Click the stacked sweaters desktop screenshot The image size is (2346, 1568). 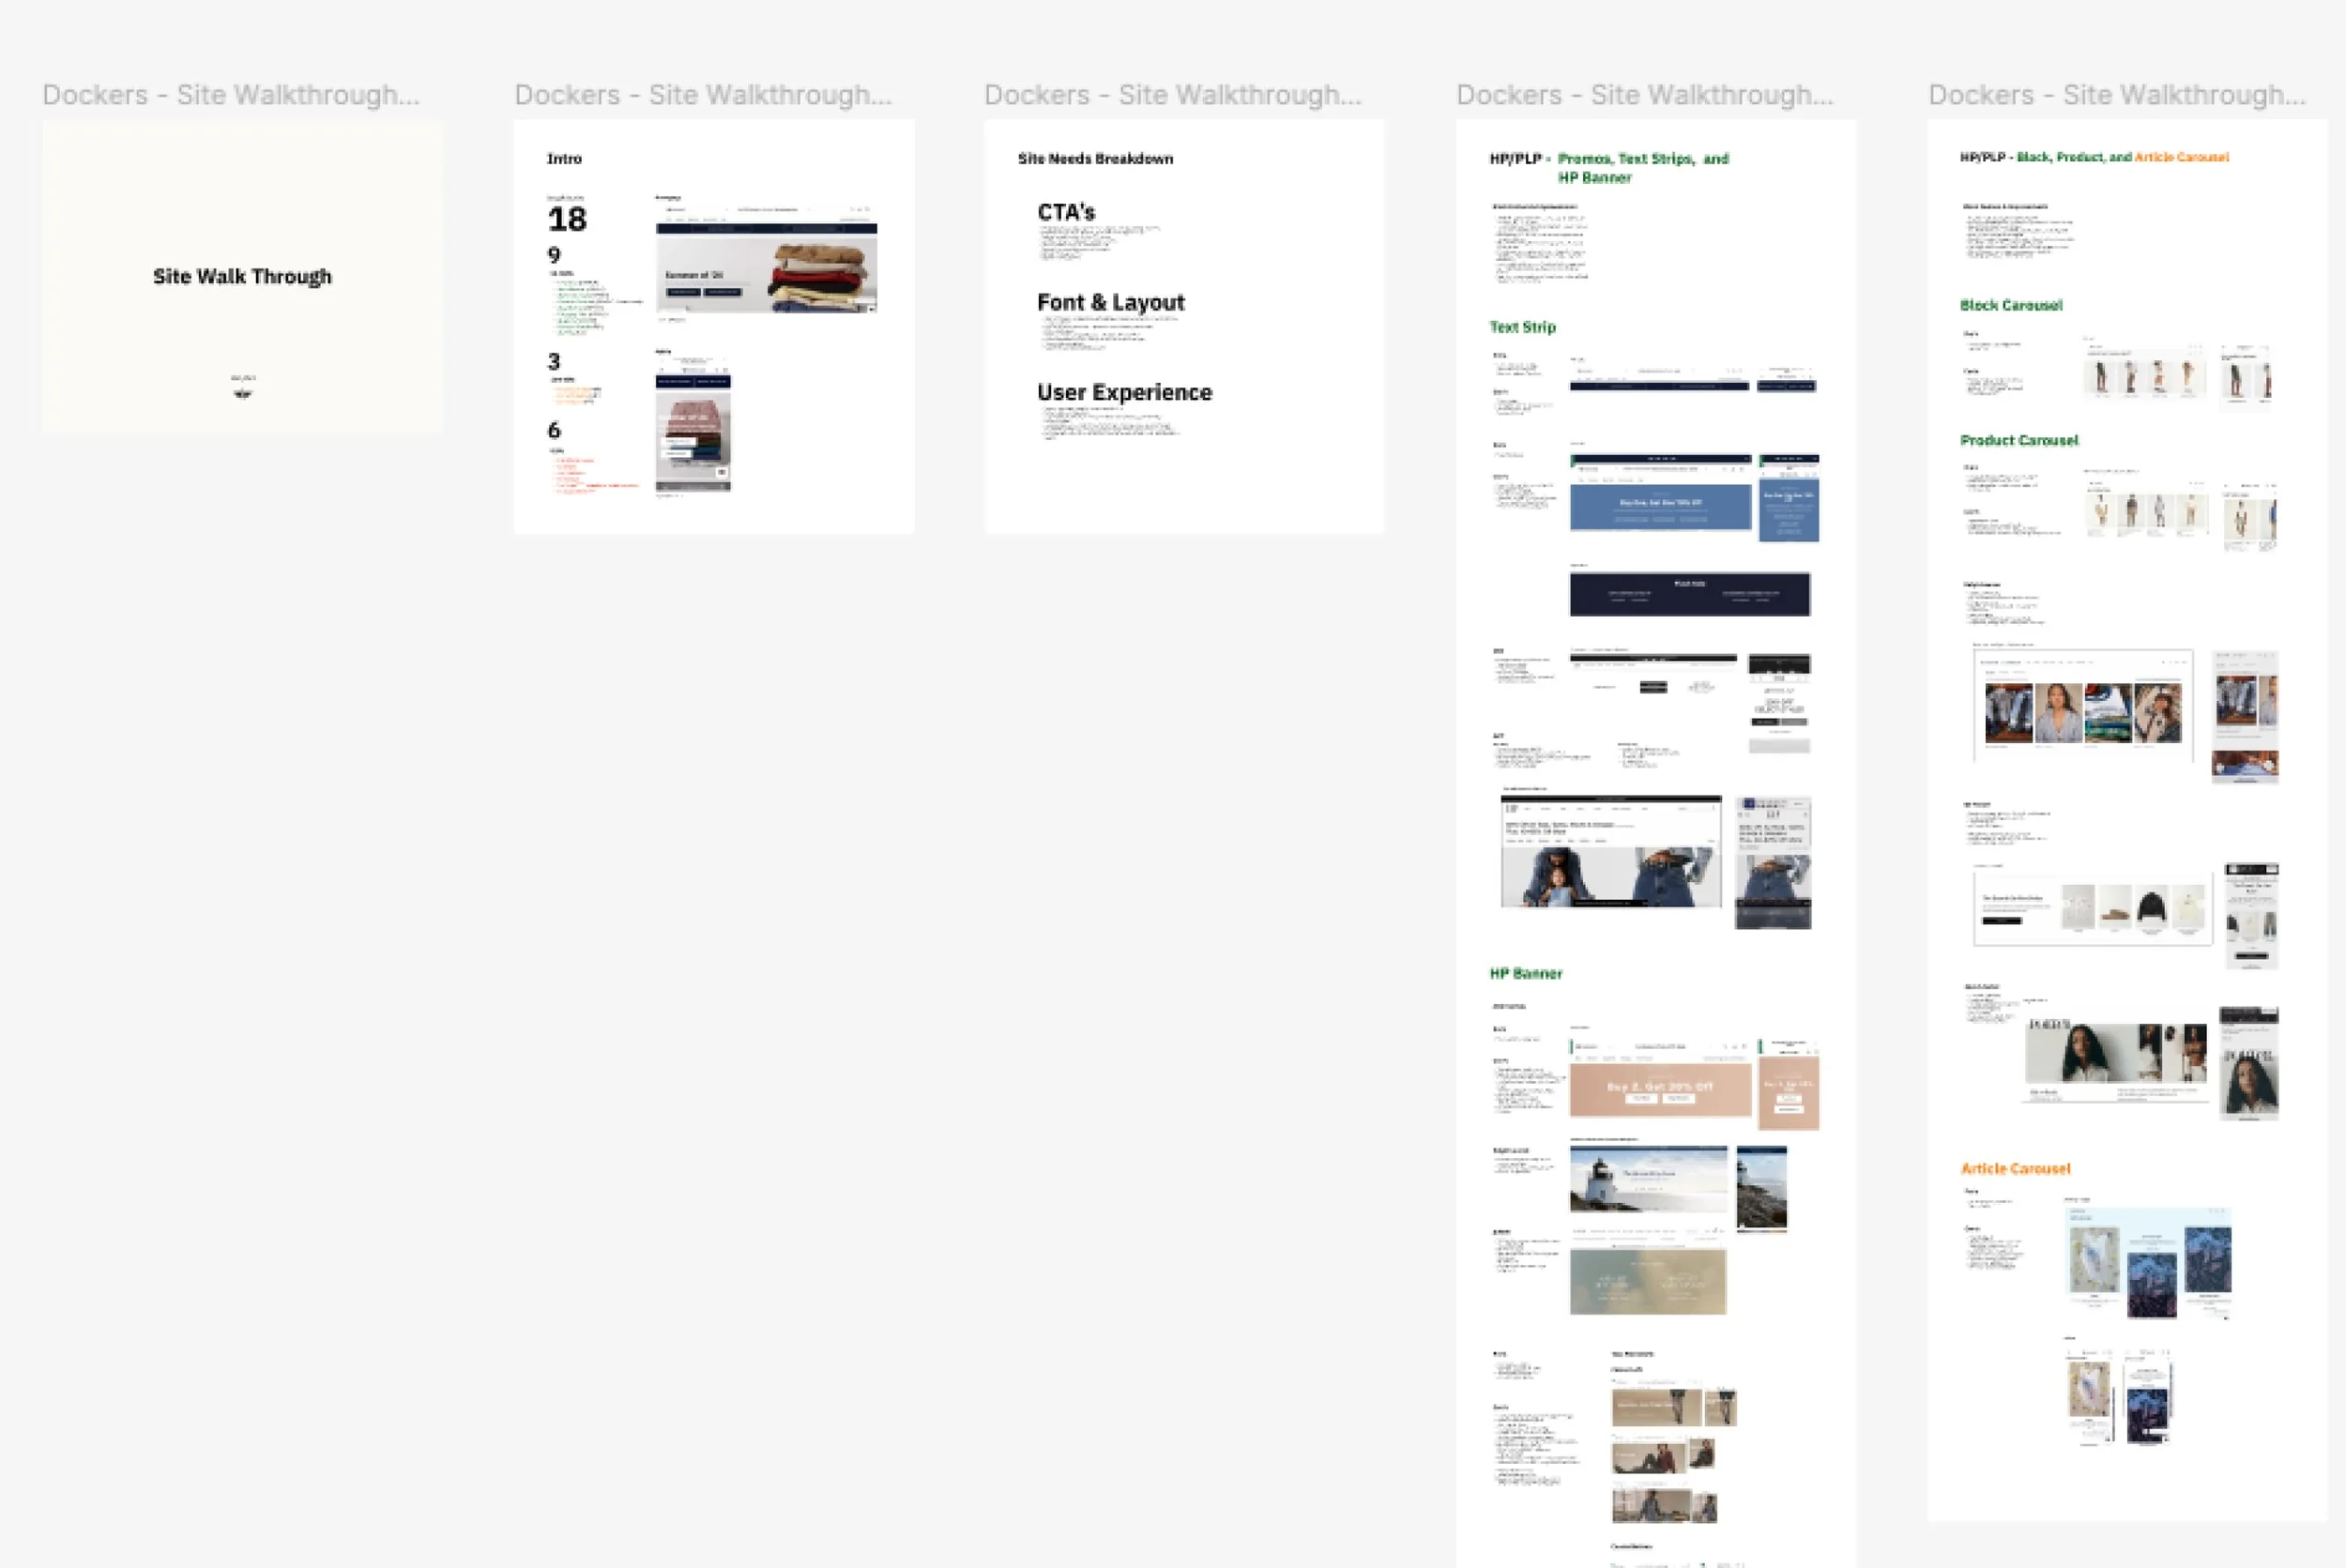[x=766, y=268]
